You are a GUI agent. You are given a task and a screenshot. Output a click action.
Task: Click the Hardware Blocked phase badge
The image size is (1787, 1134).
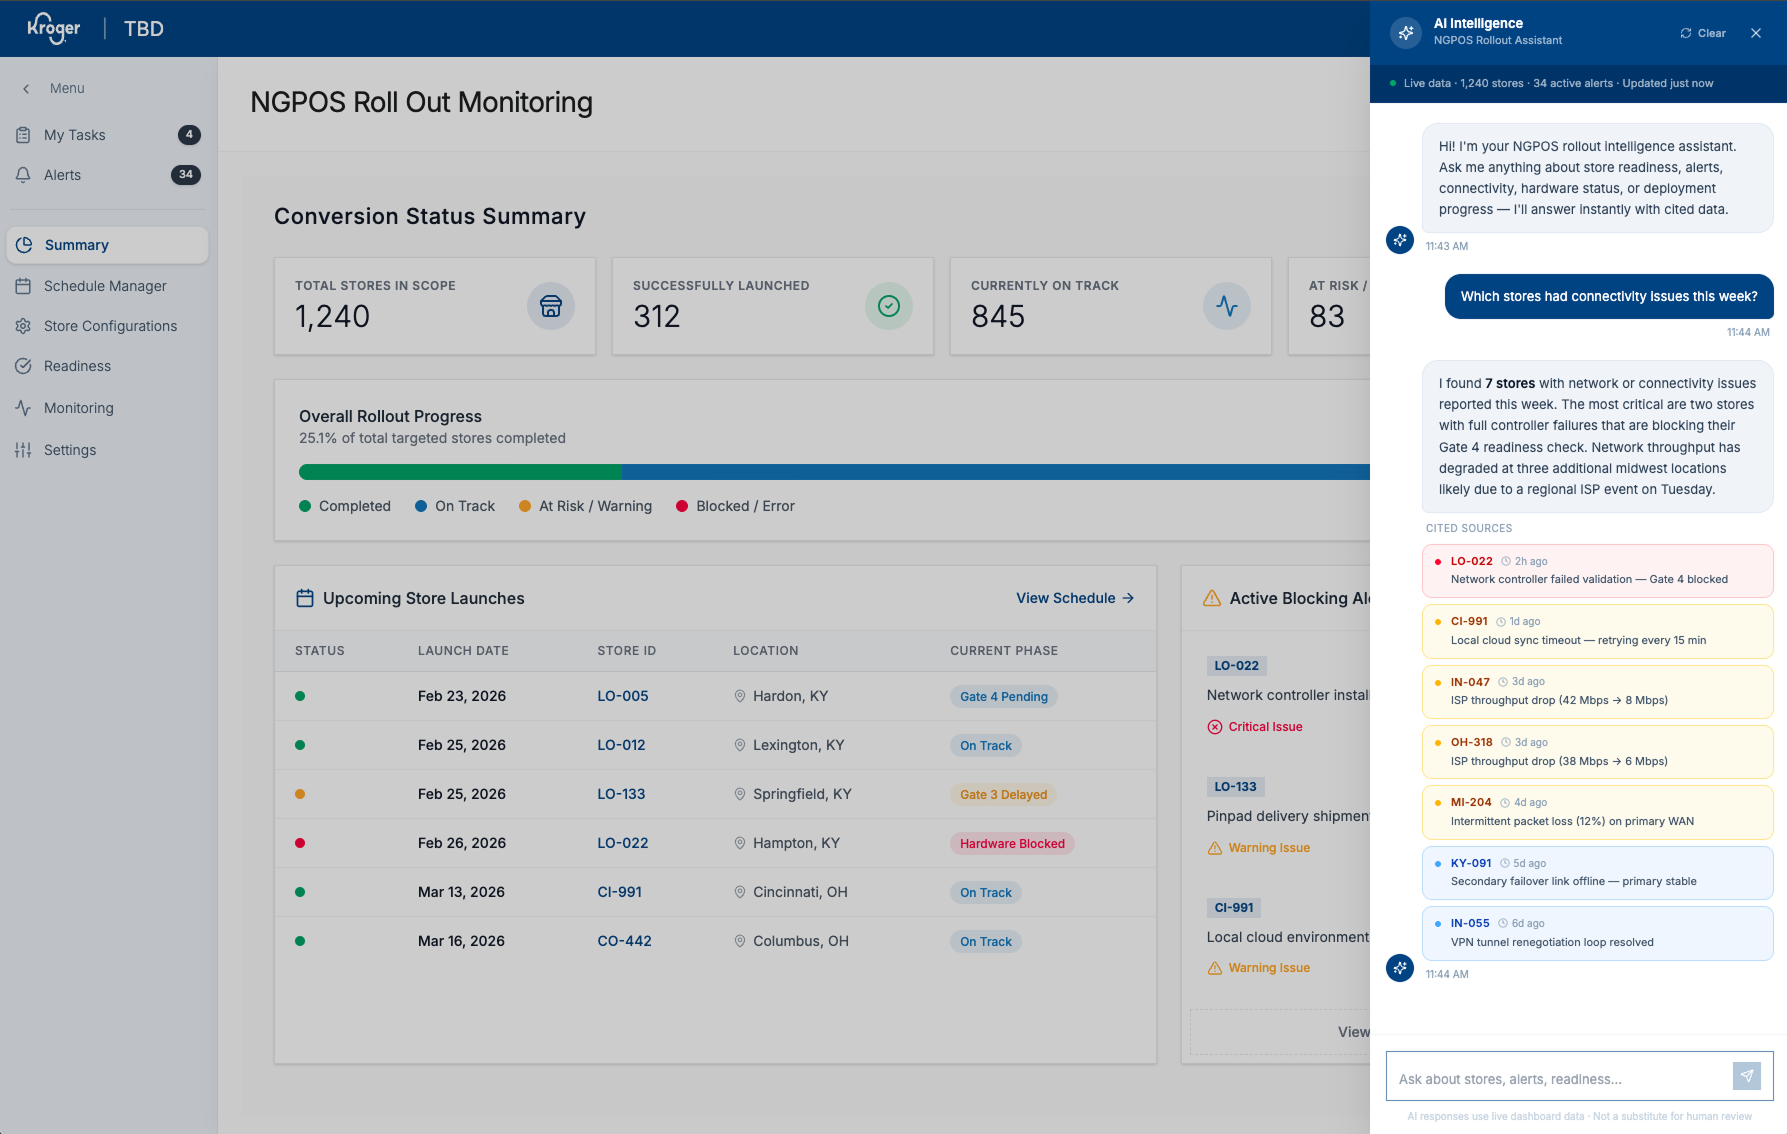point(1012,844)
